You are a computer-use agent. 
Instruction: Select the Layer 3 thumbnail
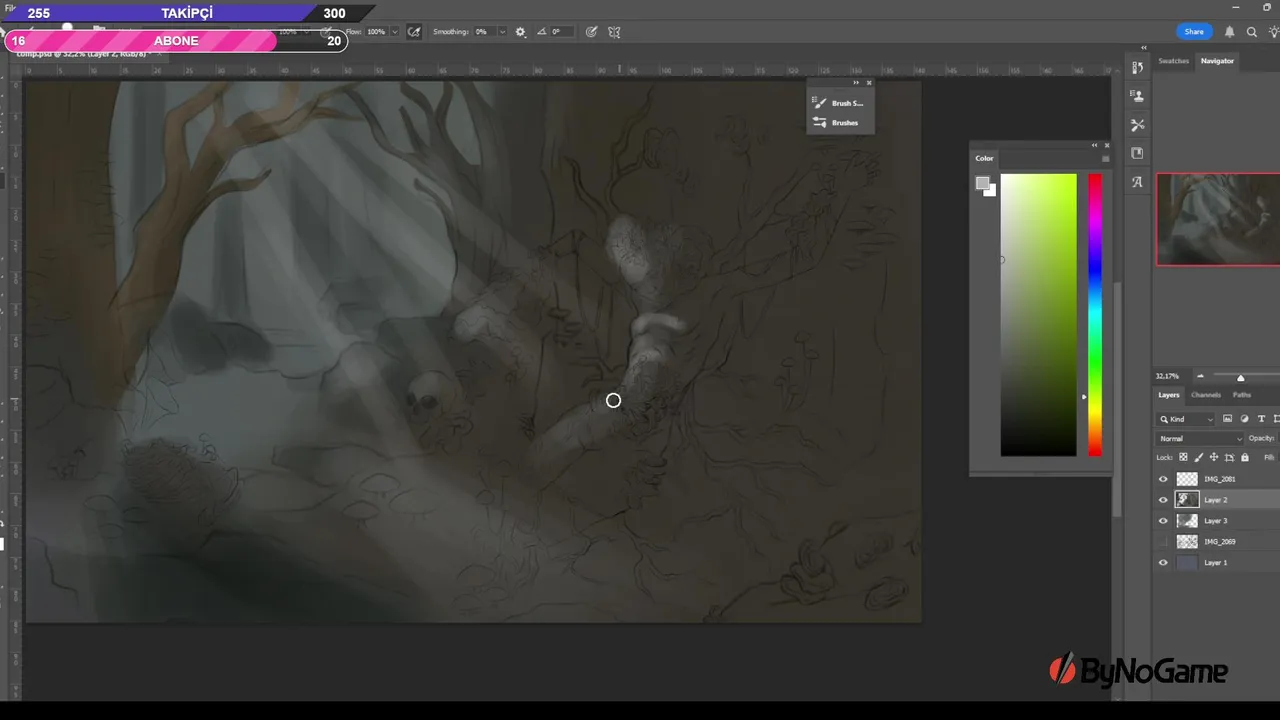1187,521
